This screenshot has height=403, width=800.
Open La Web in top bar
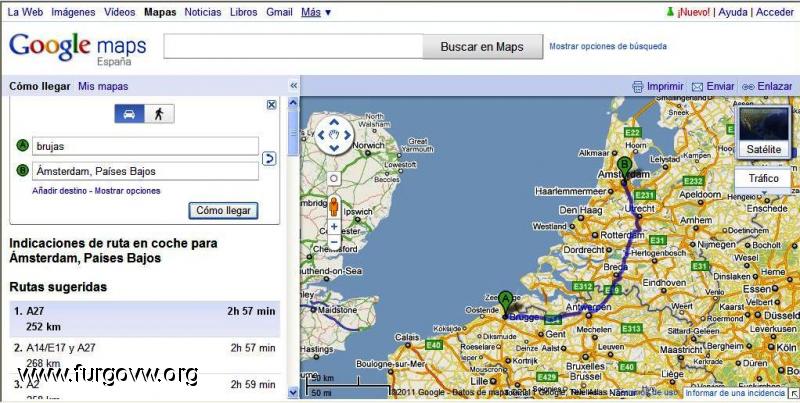(x=25, y=12)
